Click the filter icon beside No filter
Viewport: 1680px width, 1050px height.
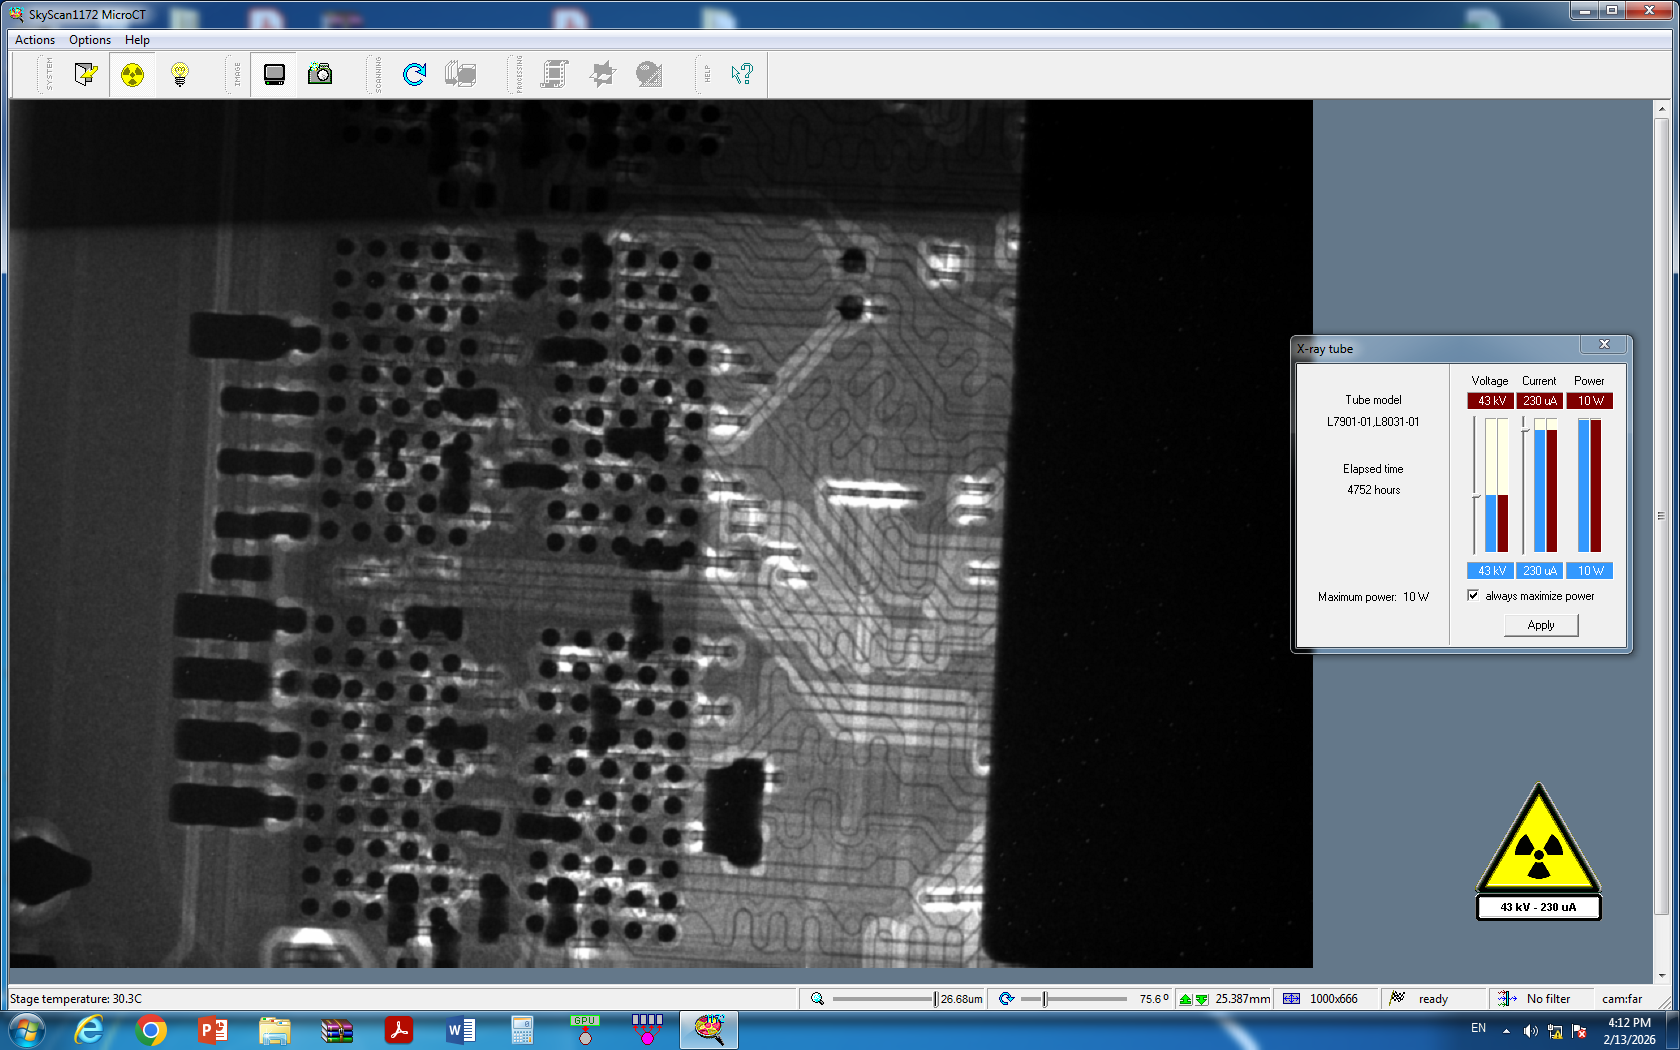click(1506, 999)
